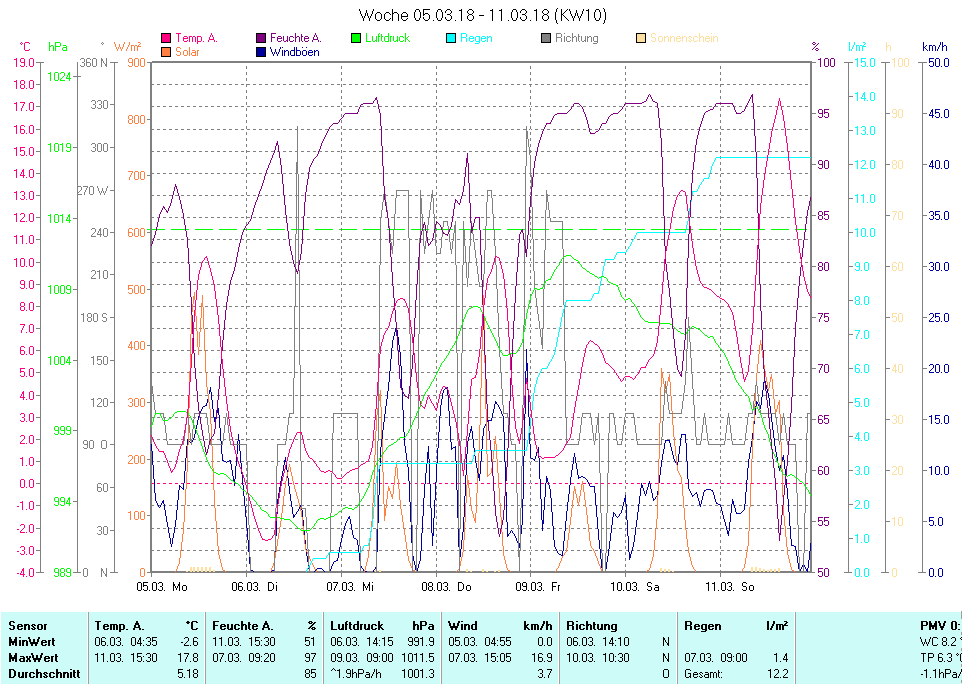962x684 pixels.
Task: Select the 'Feuchte A.' legend label
Action: click(296, 38)
